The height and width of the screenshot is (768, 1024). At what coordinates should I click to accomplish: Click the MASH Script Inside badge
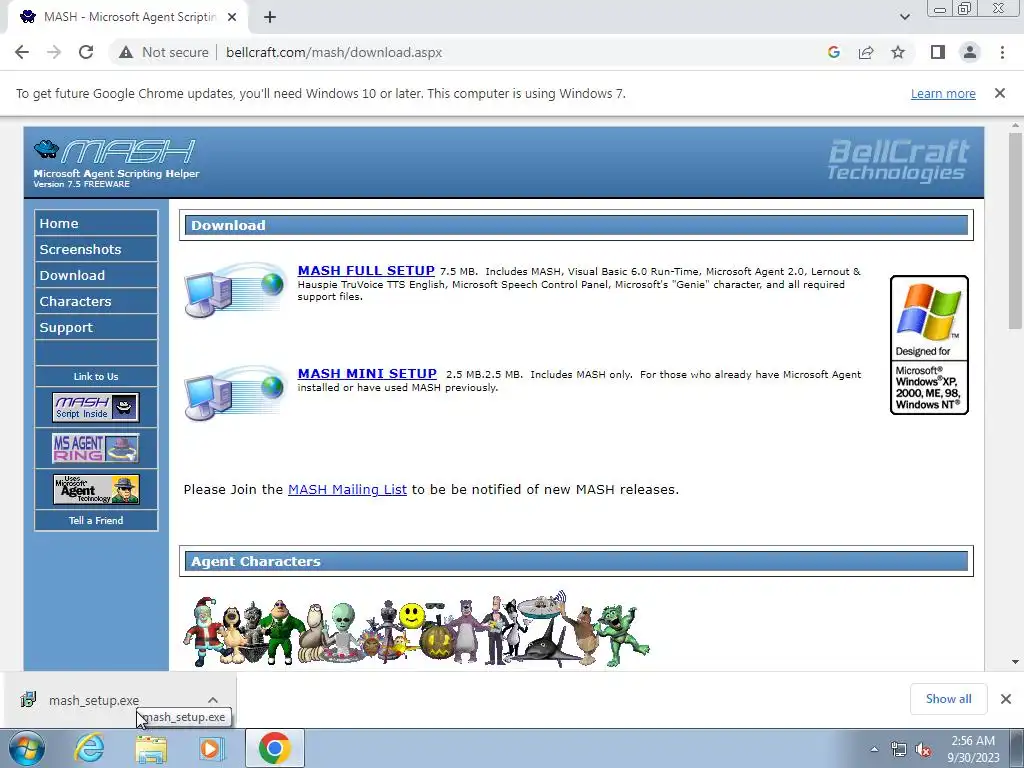click(x=96, y=407)
